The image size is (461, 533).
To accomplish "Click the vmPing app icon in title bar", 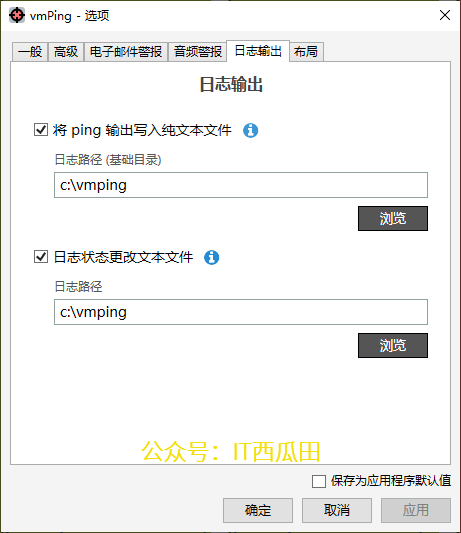I will 17,15.
